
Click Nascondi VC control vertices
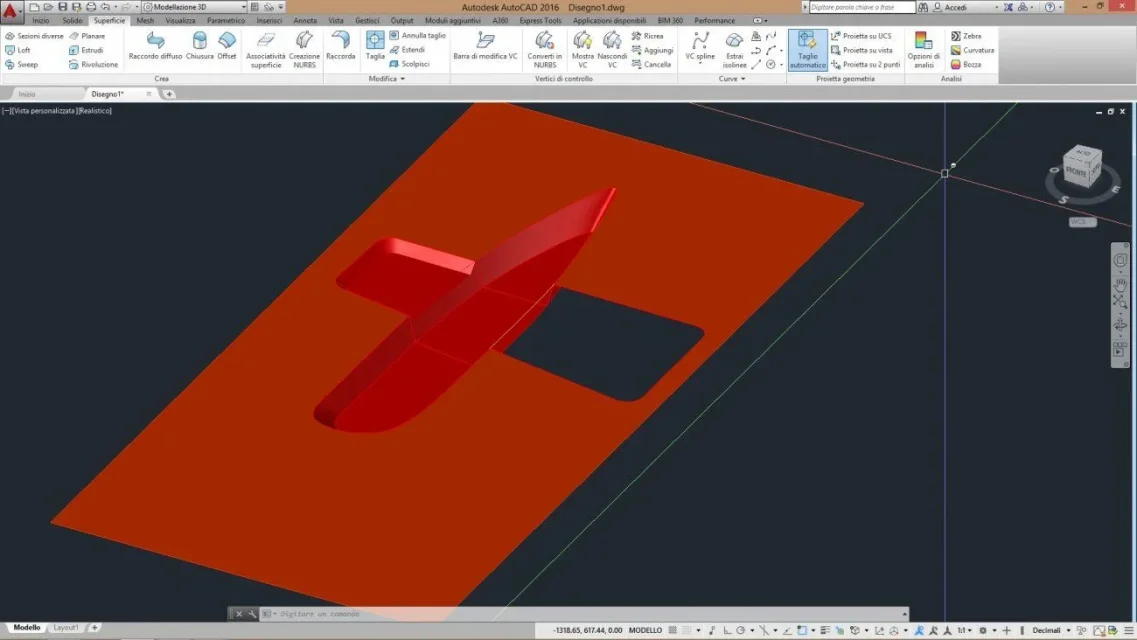click(x=612, y=49)
